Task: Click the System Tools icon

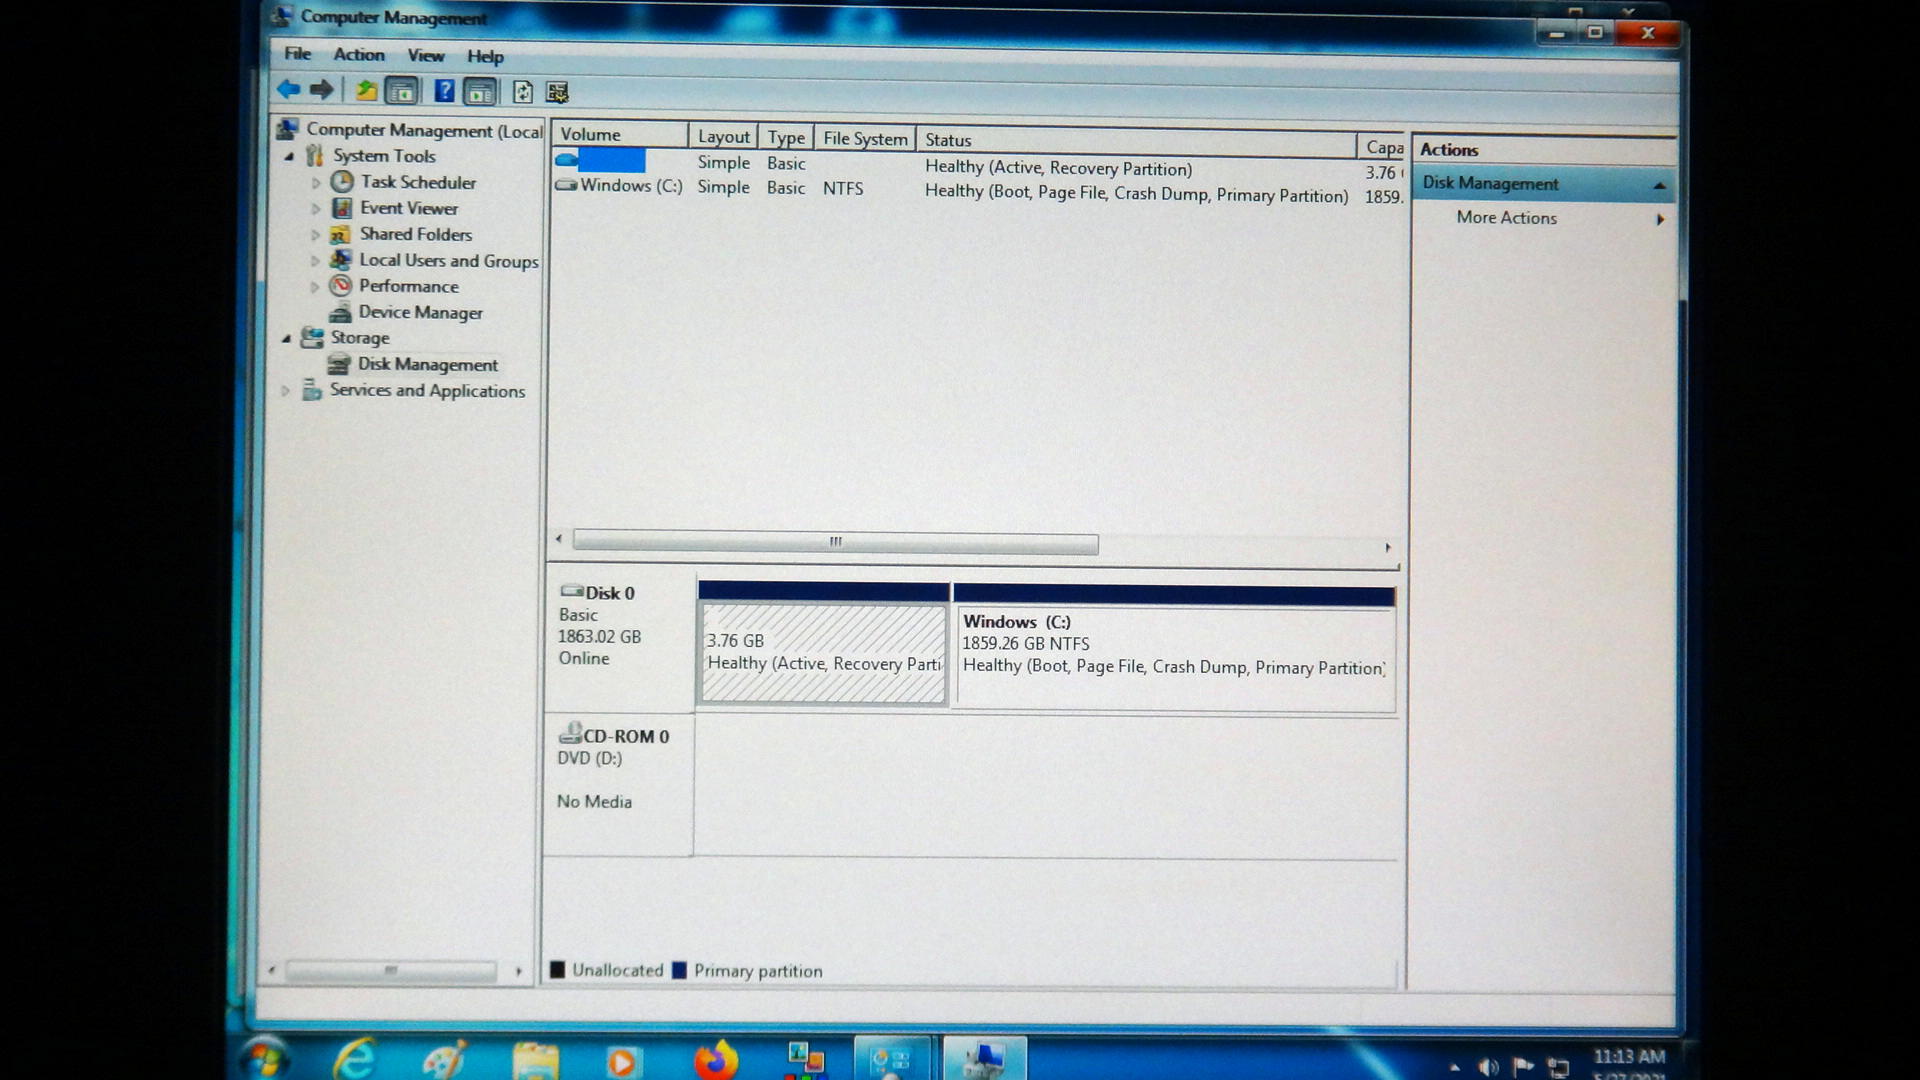Action: pyautogui.click(x=315, y=155)
